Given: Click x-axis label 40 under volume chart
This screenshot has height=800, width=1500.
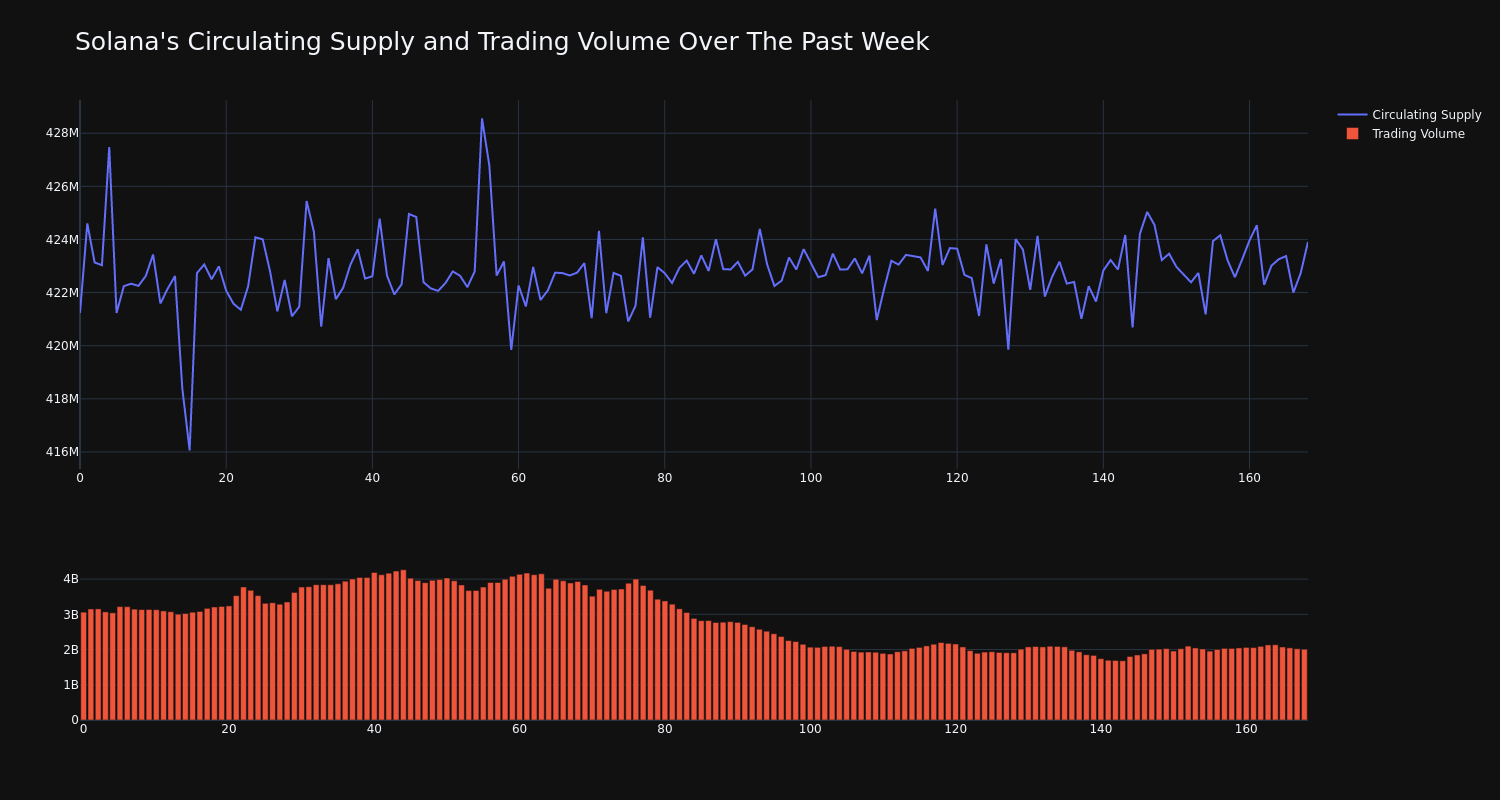Looking at the screenshot, I should click(374, 729).
